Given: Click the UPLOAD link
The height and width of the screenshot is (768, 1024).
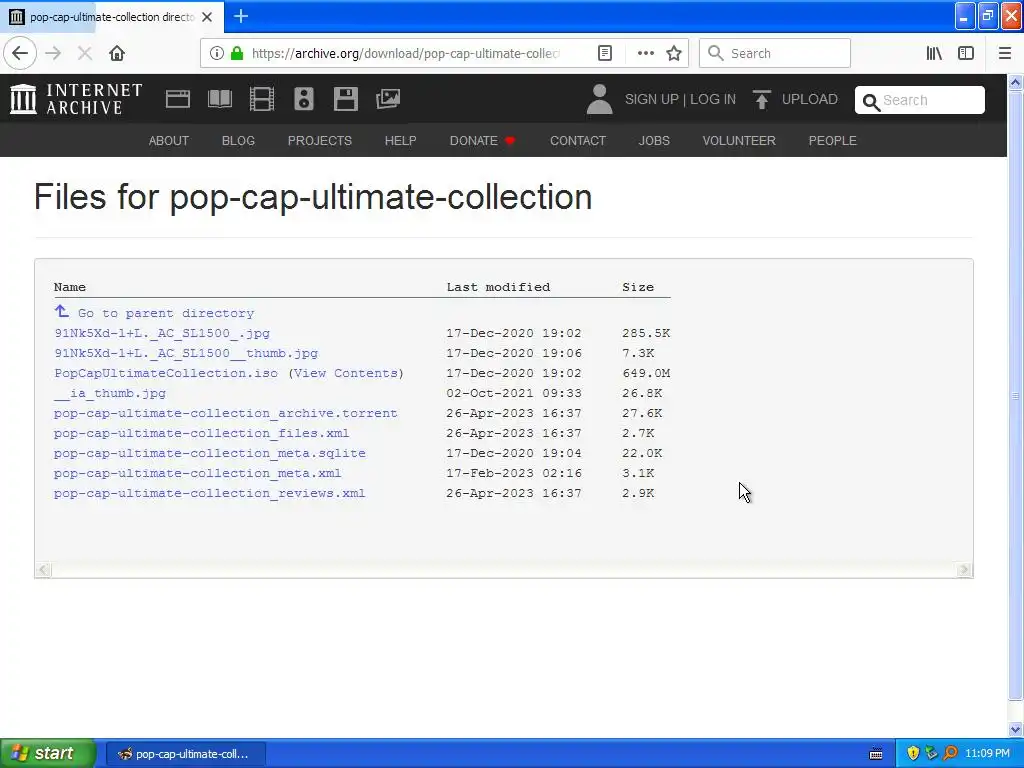Looking at the screenshot, I should (809, 99).
